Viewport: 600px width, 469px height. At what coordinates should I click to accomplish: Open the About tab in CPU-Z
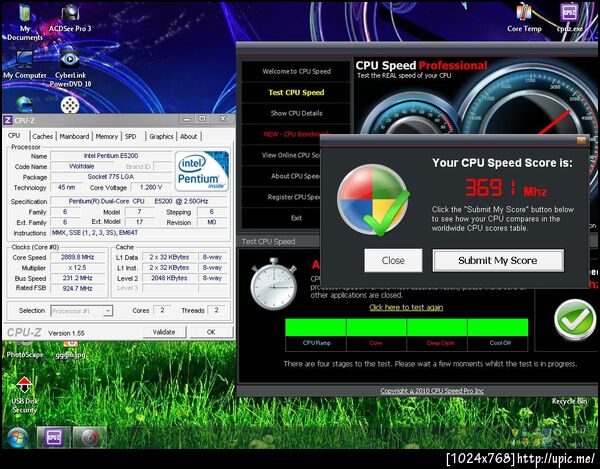tap(189, 136)
